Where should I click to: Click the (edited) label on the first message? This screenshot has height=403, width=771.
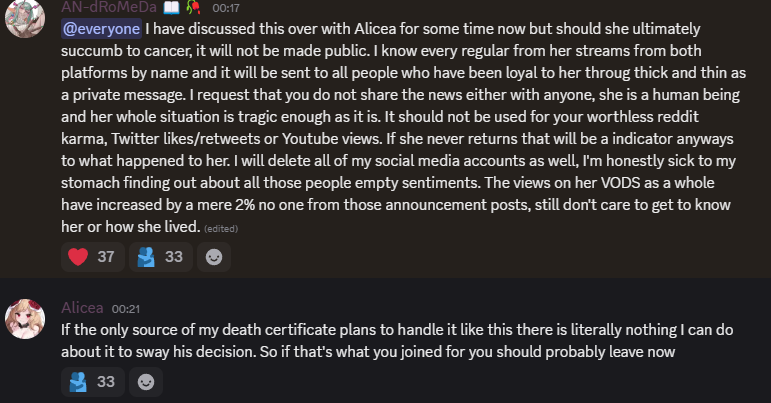coord(221,228)
